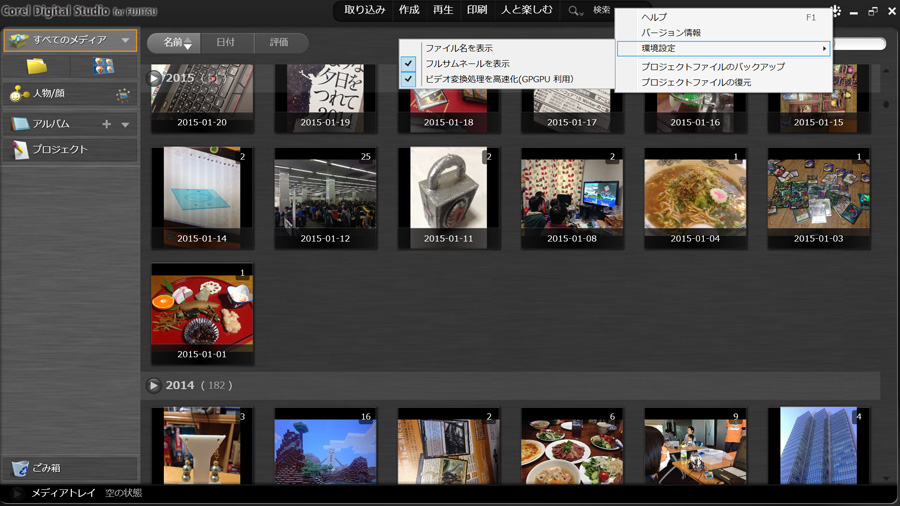Choose プロジェクトファイルのバックアップ menu entry
The height and width of the screenshot is (506, 900).
point(712,67)
